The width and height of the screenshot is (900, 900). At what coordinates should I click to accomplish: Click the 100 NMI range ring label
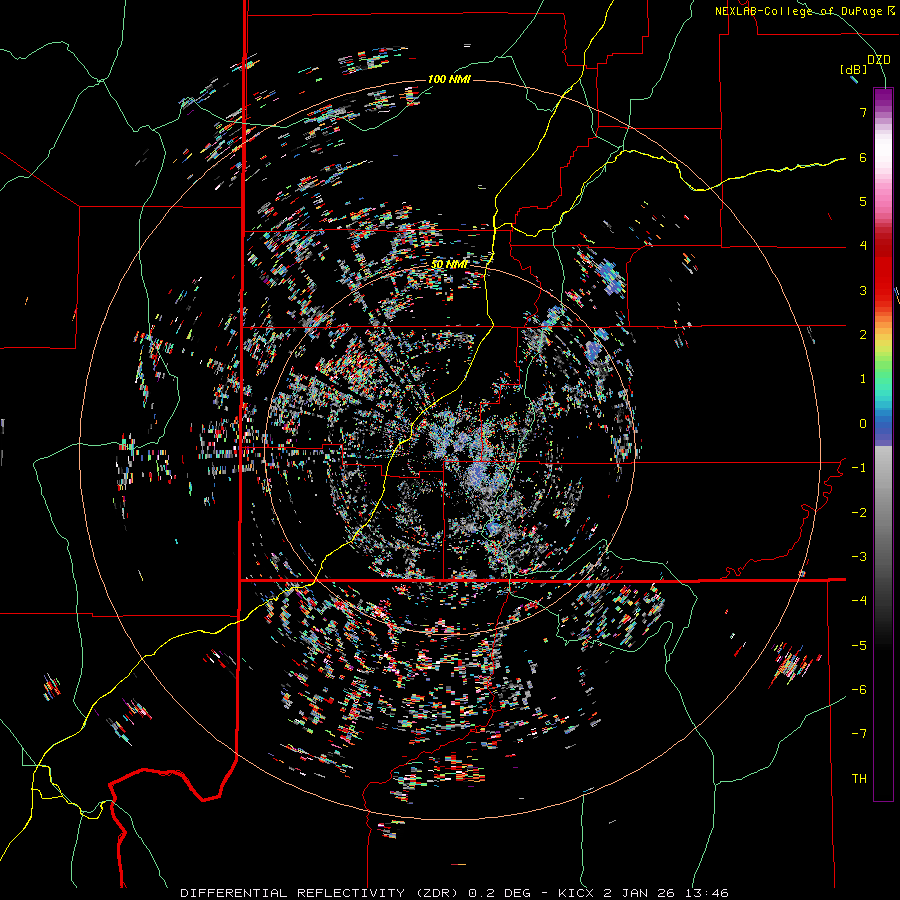[449, 79]
